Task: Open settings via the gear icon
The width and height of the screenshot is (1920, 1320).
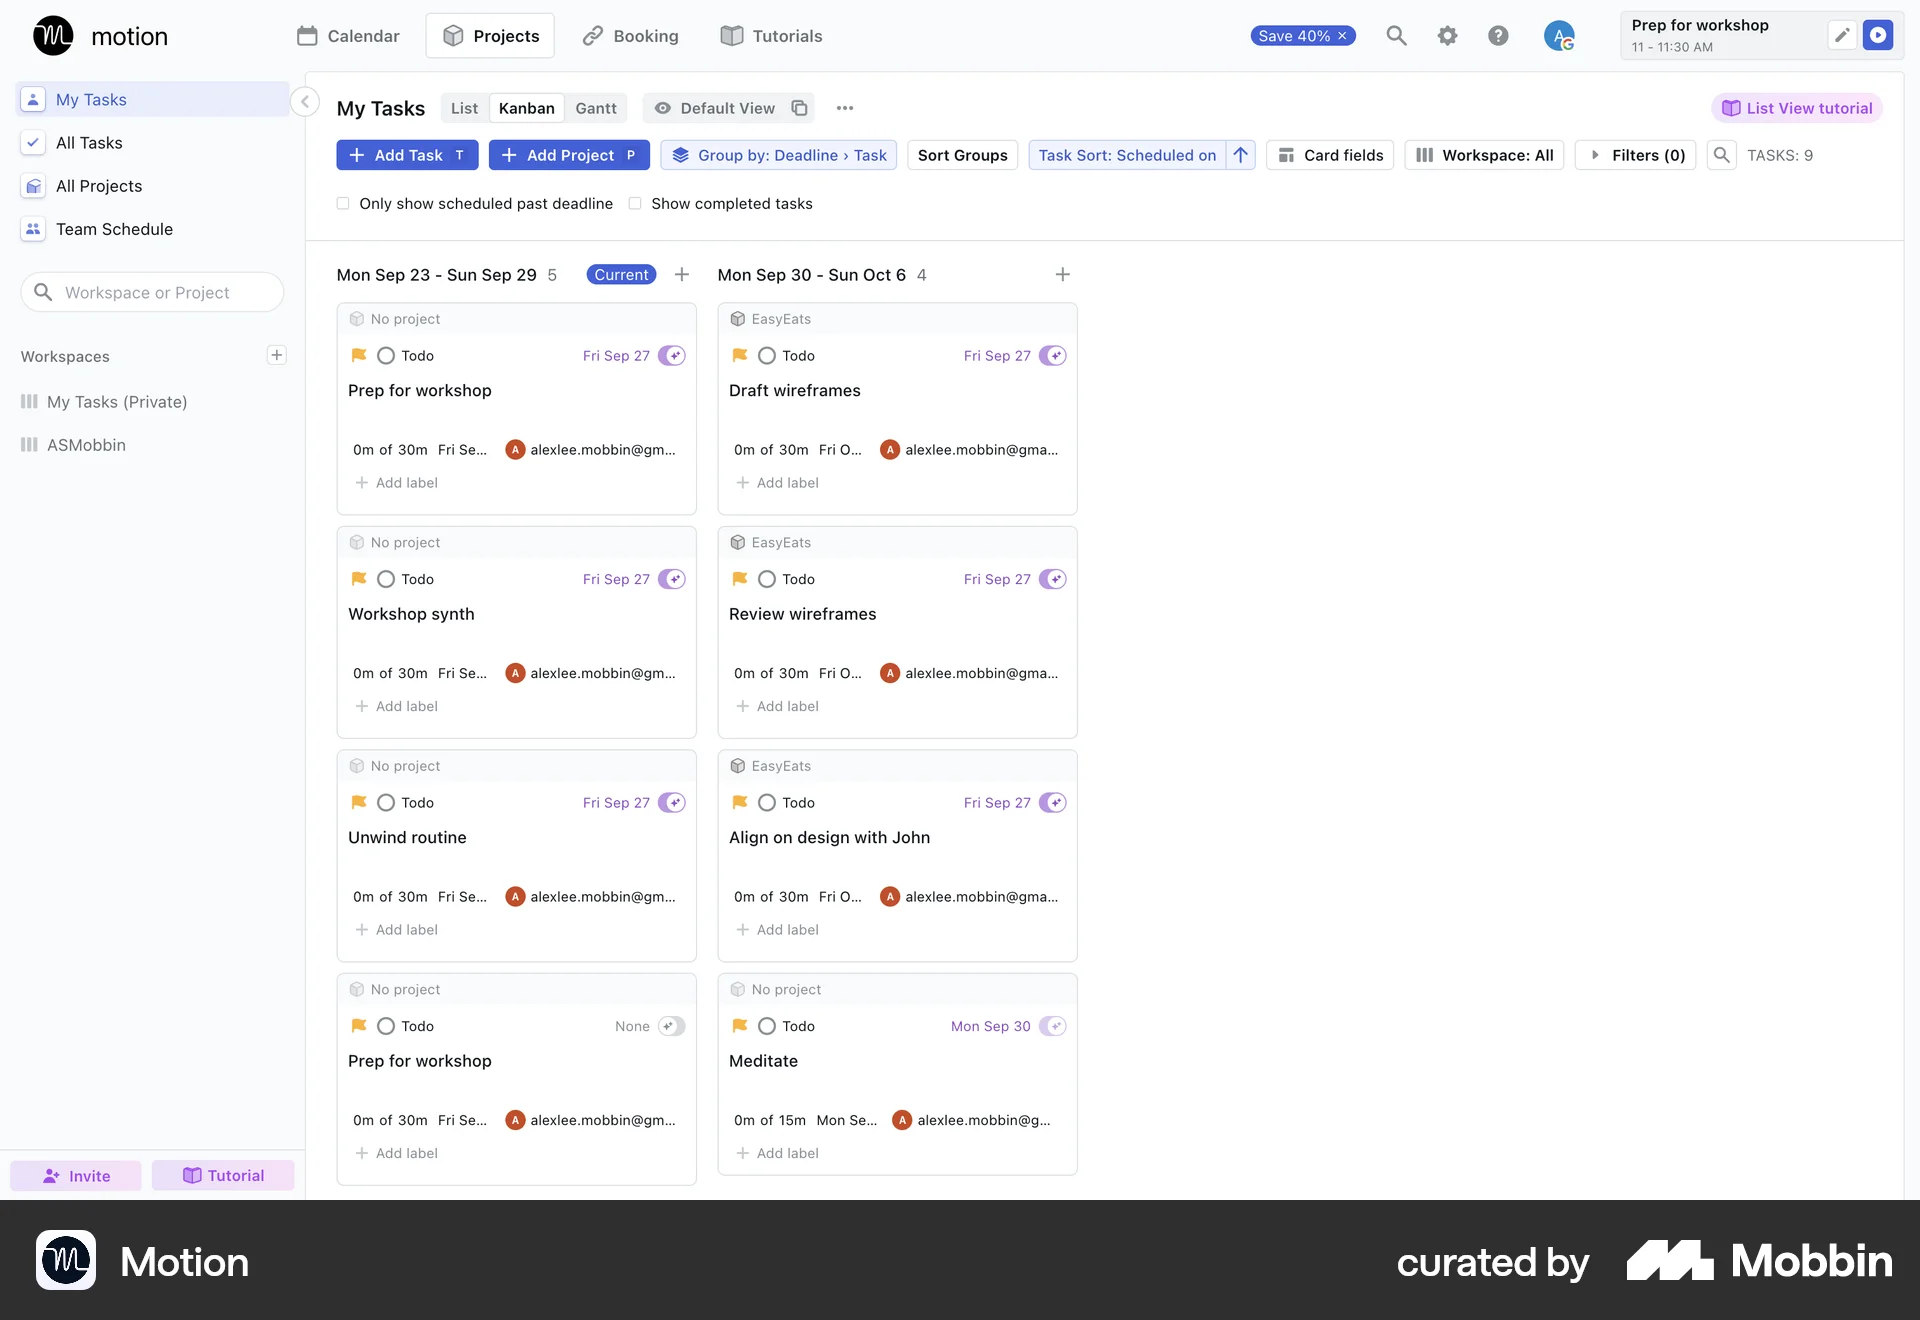Action: click(1447, 35)
